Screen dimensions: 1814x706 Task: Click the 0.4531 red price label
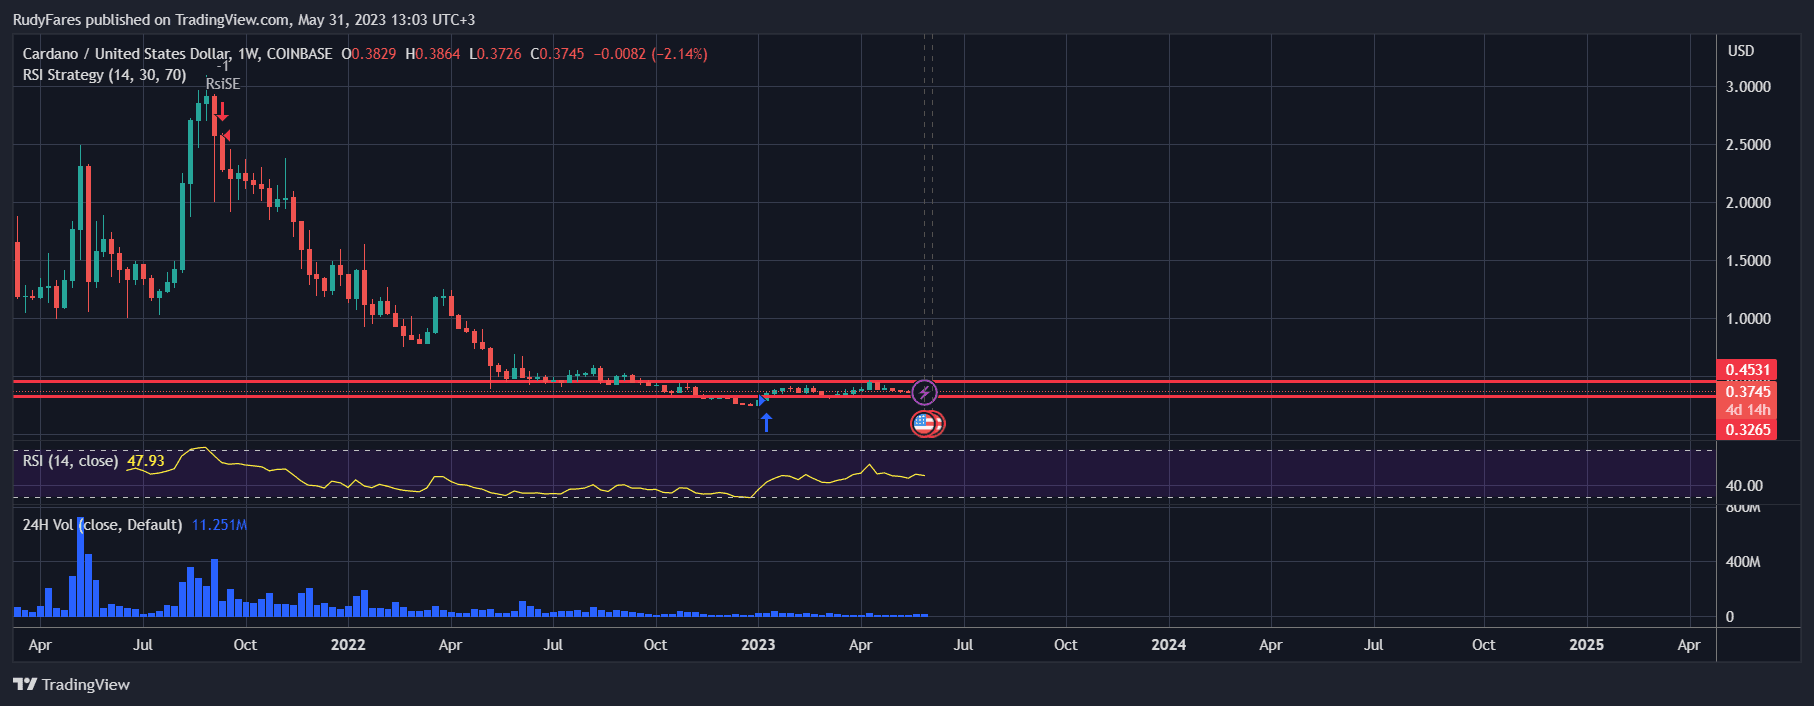1747,370
